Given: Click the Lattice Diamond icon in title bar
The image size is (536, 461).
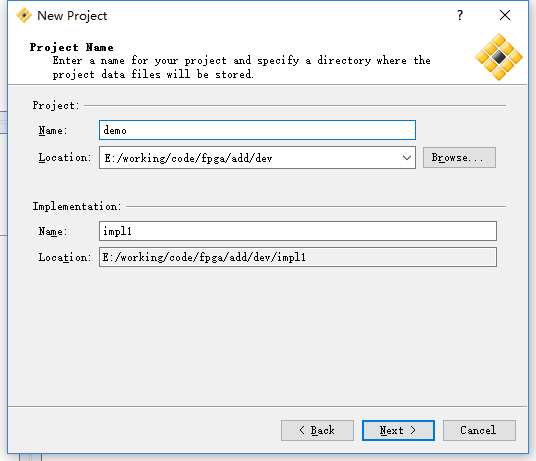Looking at the screenshot, I should coord(24,15).
